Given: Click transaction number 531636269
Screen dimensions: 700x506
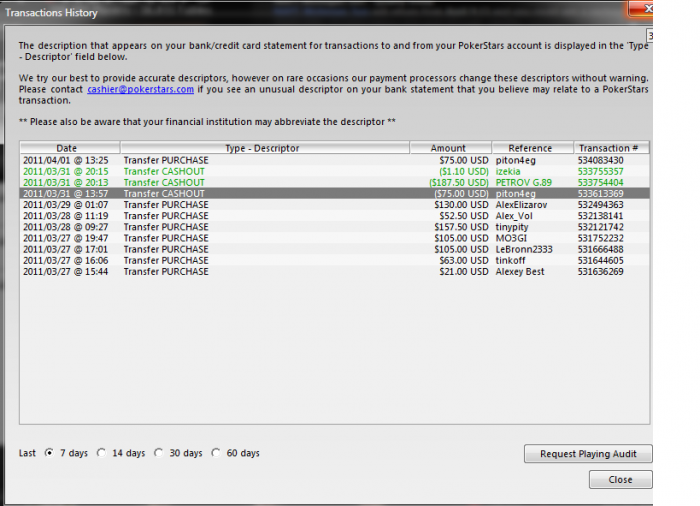Looking at the screenshot, I should [x=600, y=272].
